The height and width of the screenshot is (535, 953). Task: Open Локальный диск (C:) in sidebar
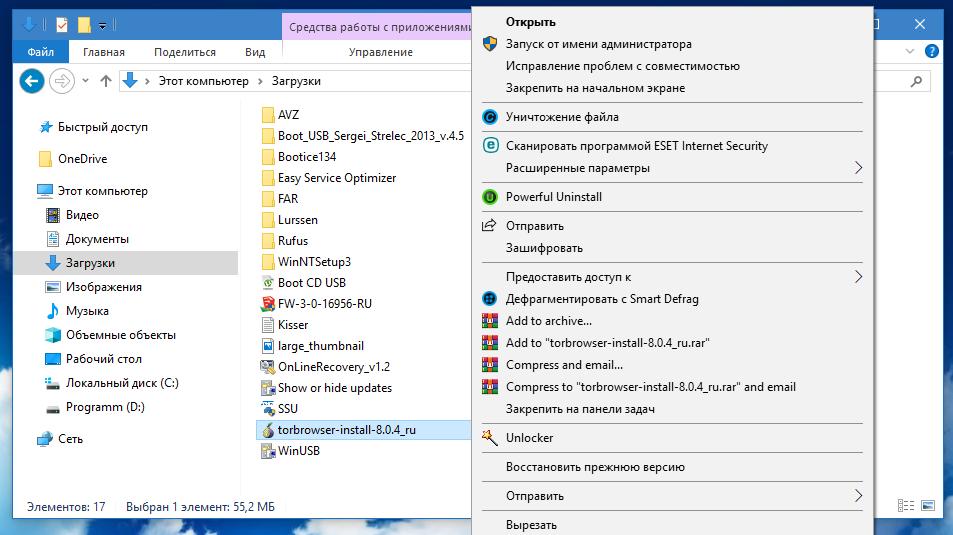122,383
